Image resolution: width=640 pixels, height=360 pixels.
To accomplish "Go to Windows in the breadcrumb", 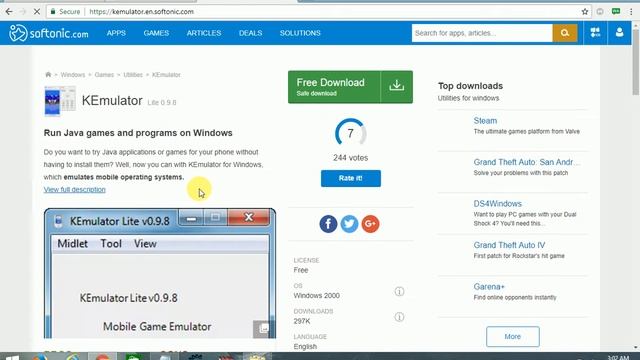I will 73,75.
